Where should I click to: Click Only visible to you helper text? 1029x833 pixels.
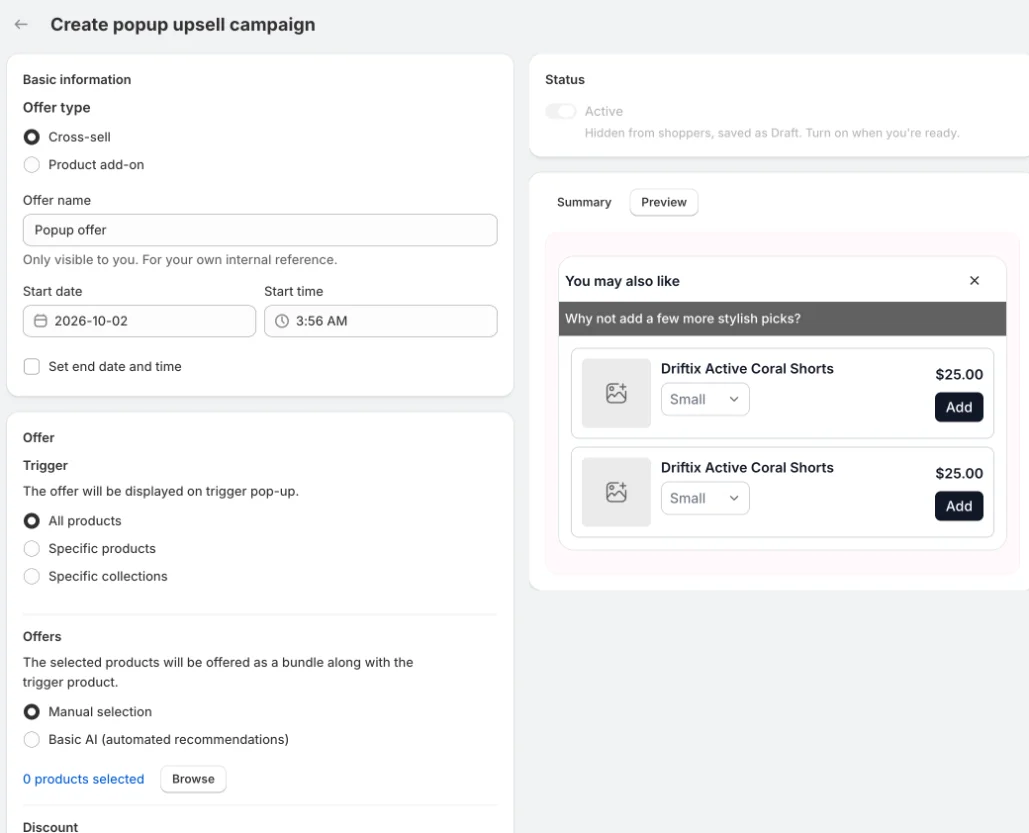pos(180,260)
